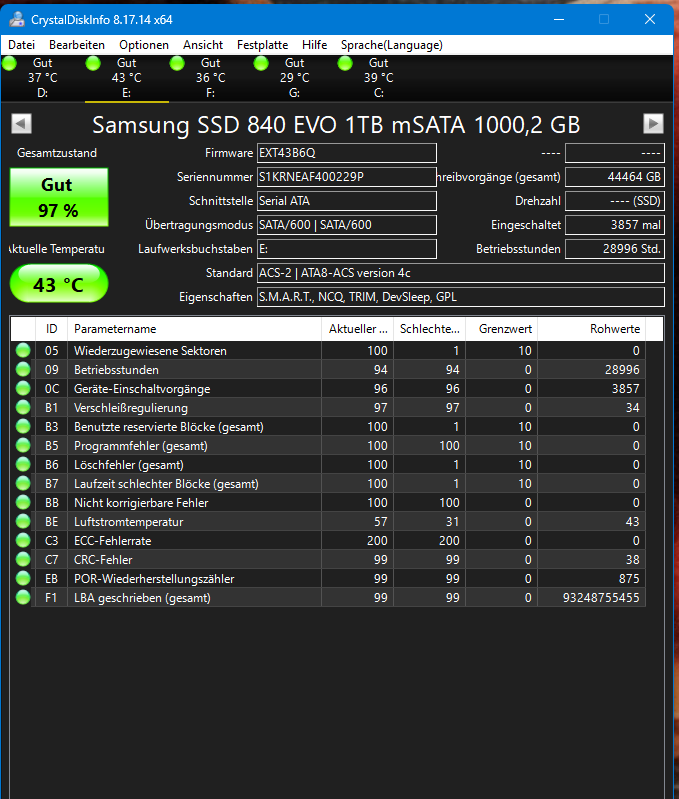The width and height of the screenshot is (679, 799).
Task: Select raw value 93248755455 cell
Action: point(591,597)
